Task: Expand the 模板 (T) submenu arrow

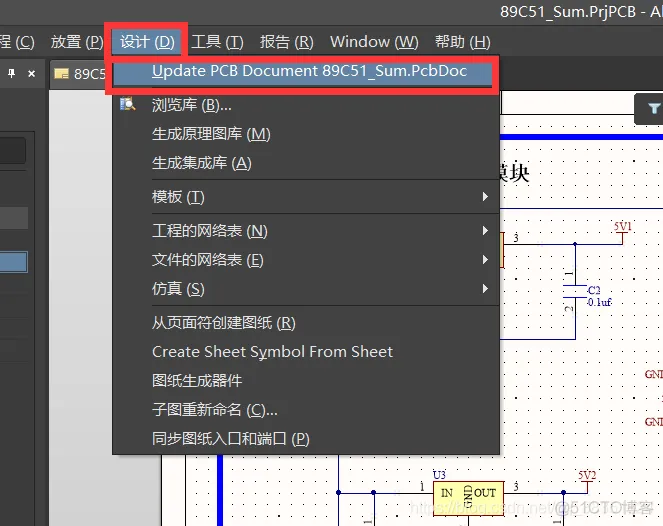Action: pyautogui.click(x=485, y=197)
